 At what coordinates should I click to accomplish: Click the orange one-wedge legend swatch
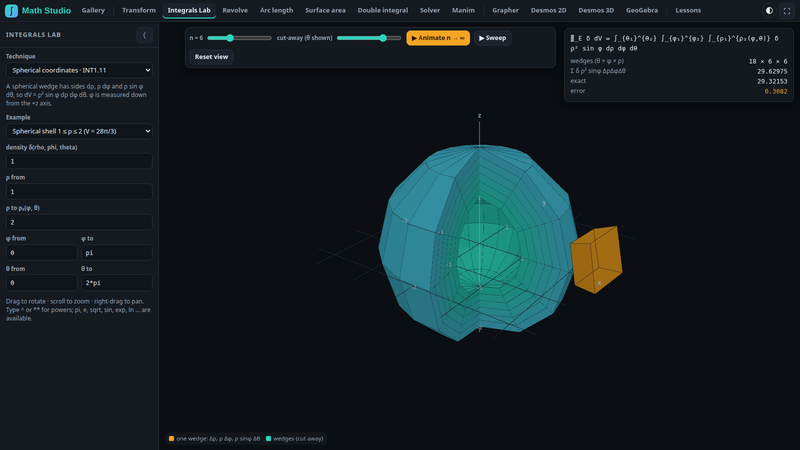(171, 438)
